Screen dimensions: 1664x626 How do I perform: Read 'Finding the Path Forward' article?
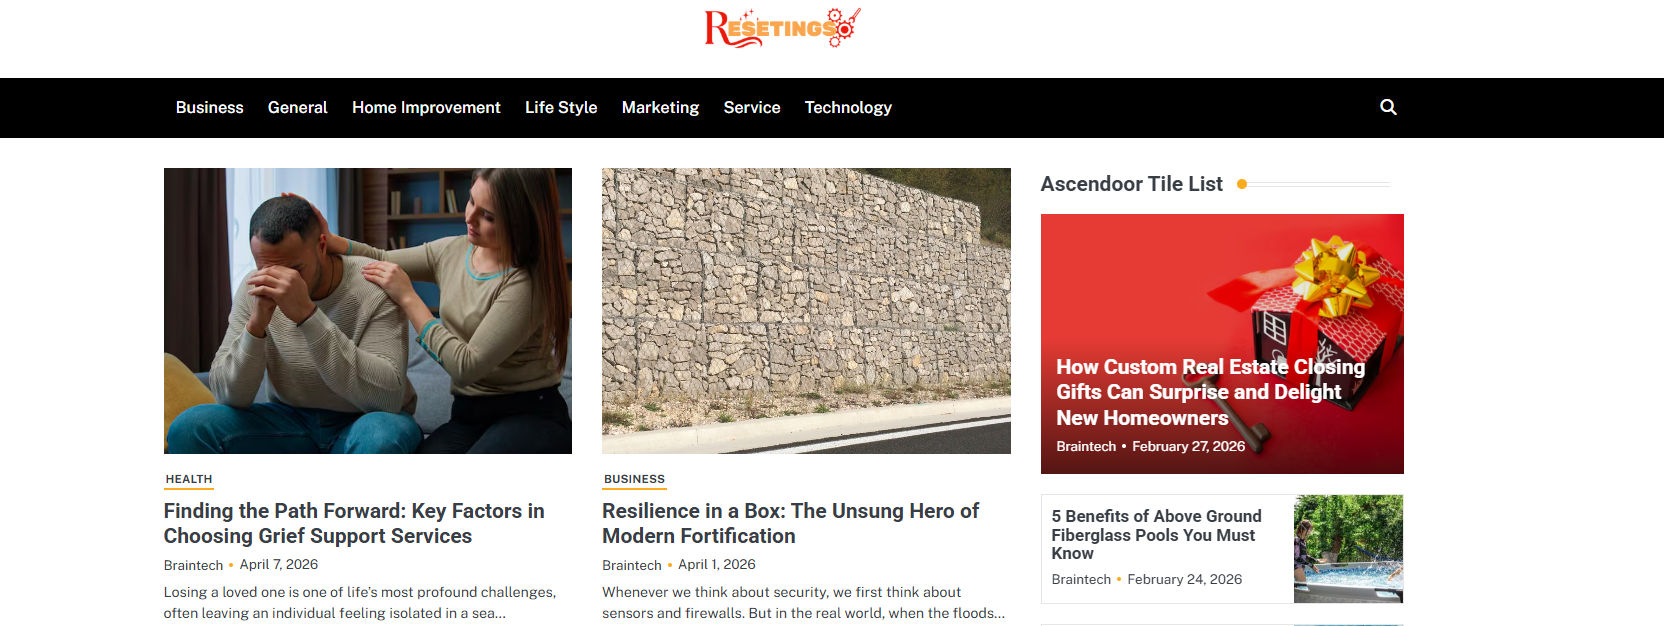(354, 523)
